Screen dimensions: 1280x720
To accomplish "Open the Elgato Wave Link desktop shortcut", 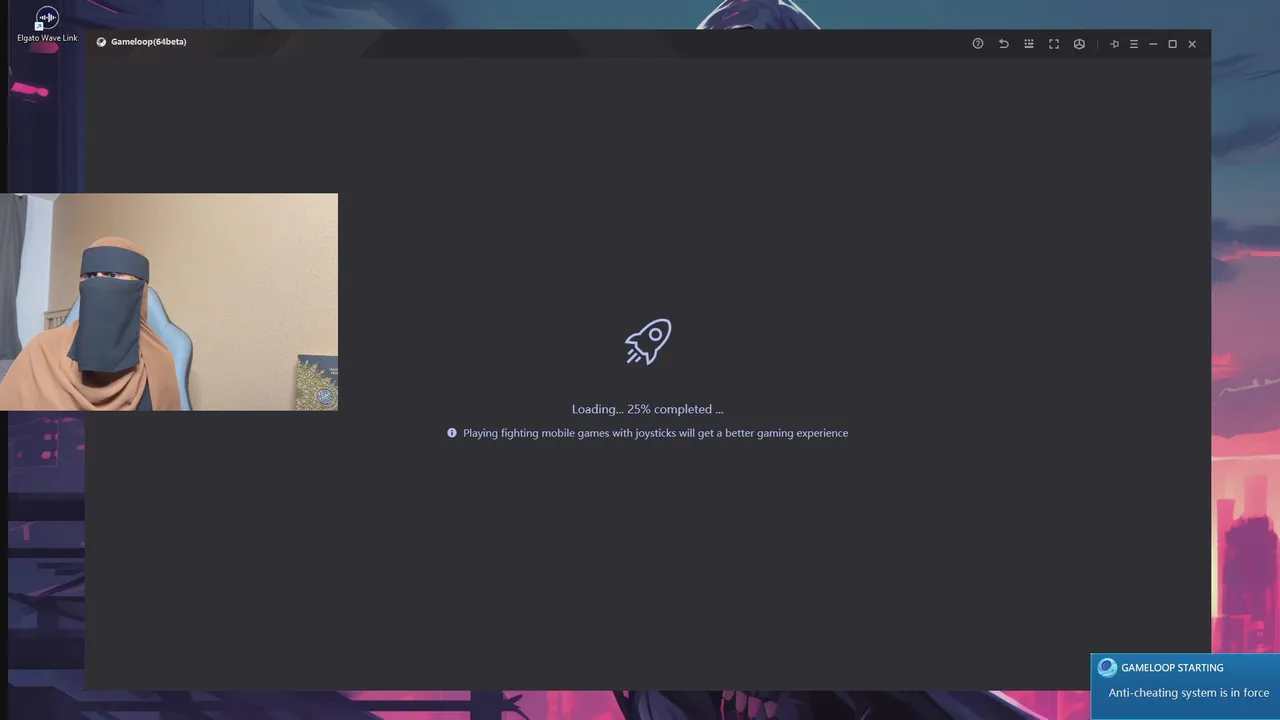I will 47,25.
